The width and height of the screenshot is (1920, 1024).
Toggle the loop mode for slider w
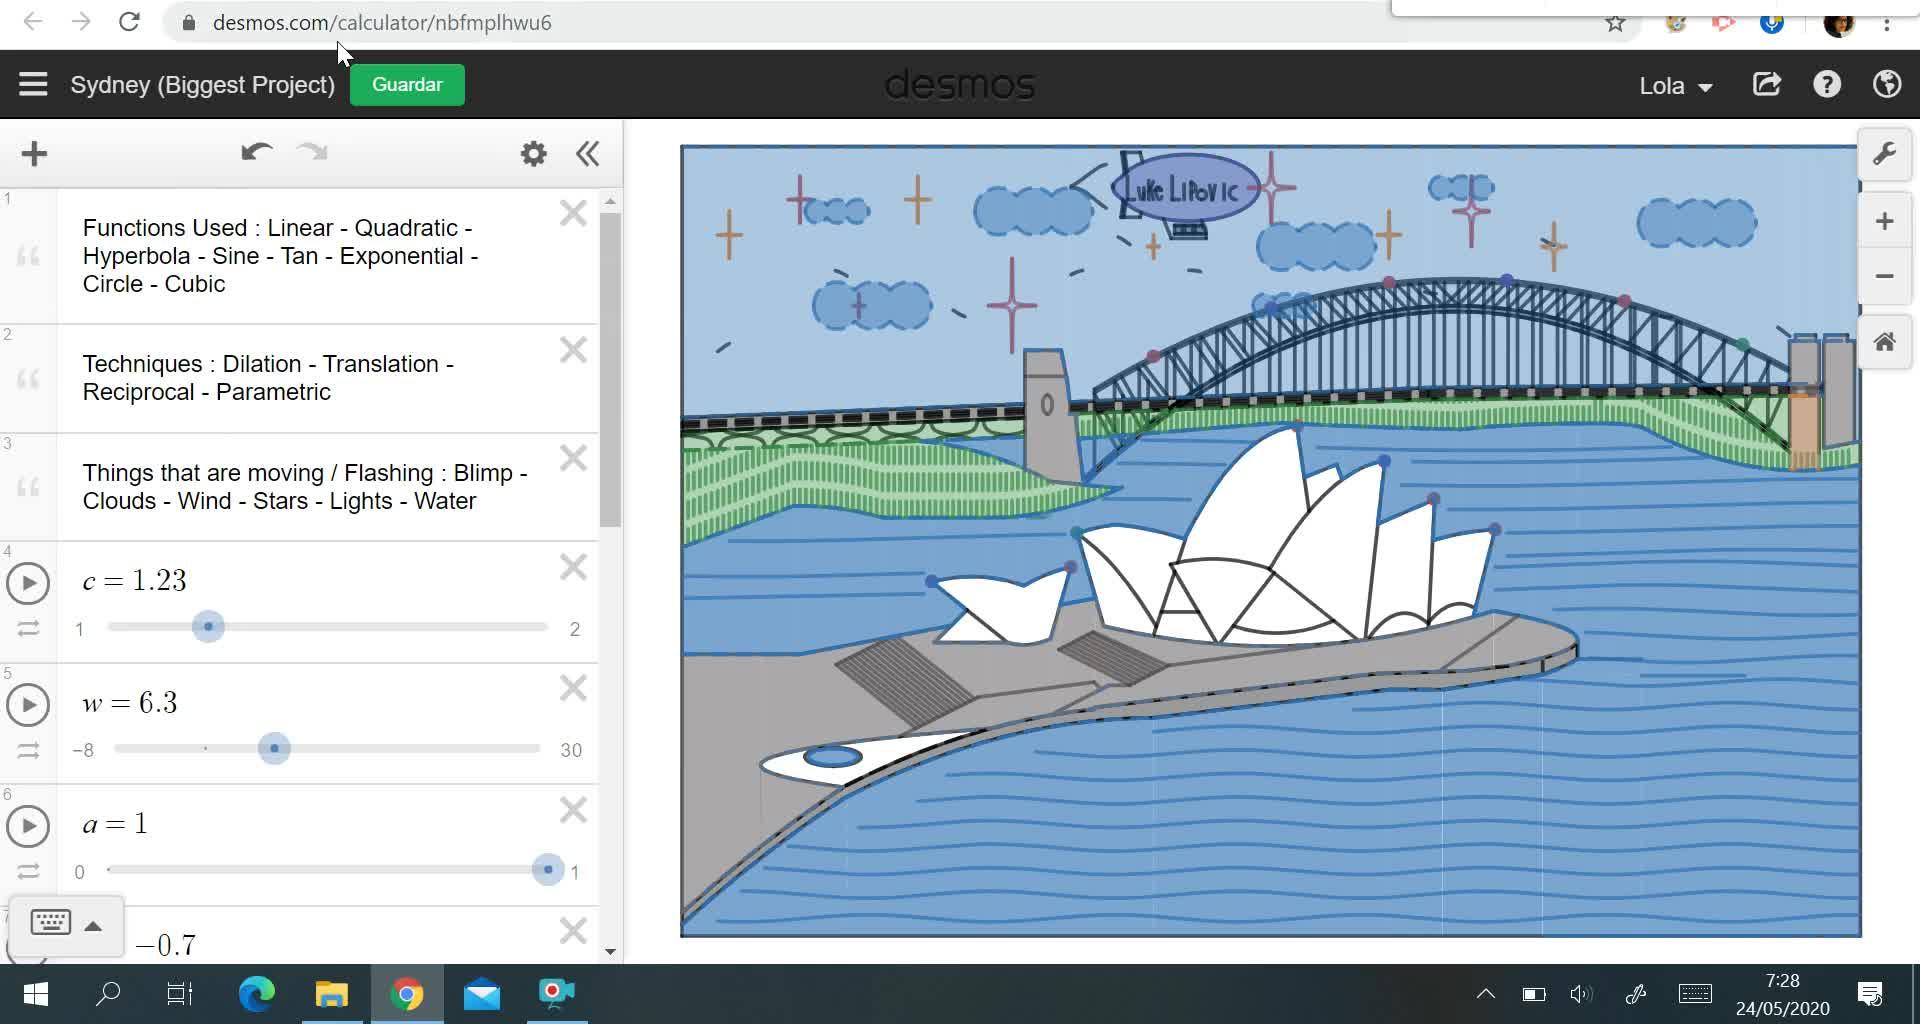[x=28, y=750]
